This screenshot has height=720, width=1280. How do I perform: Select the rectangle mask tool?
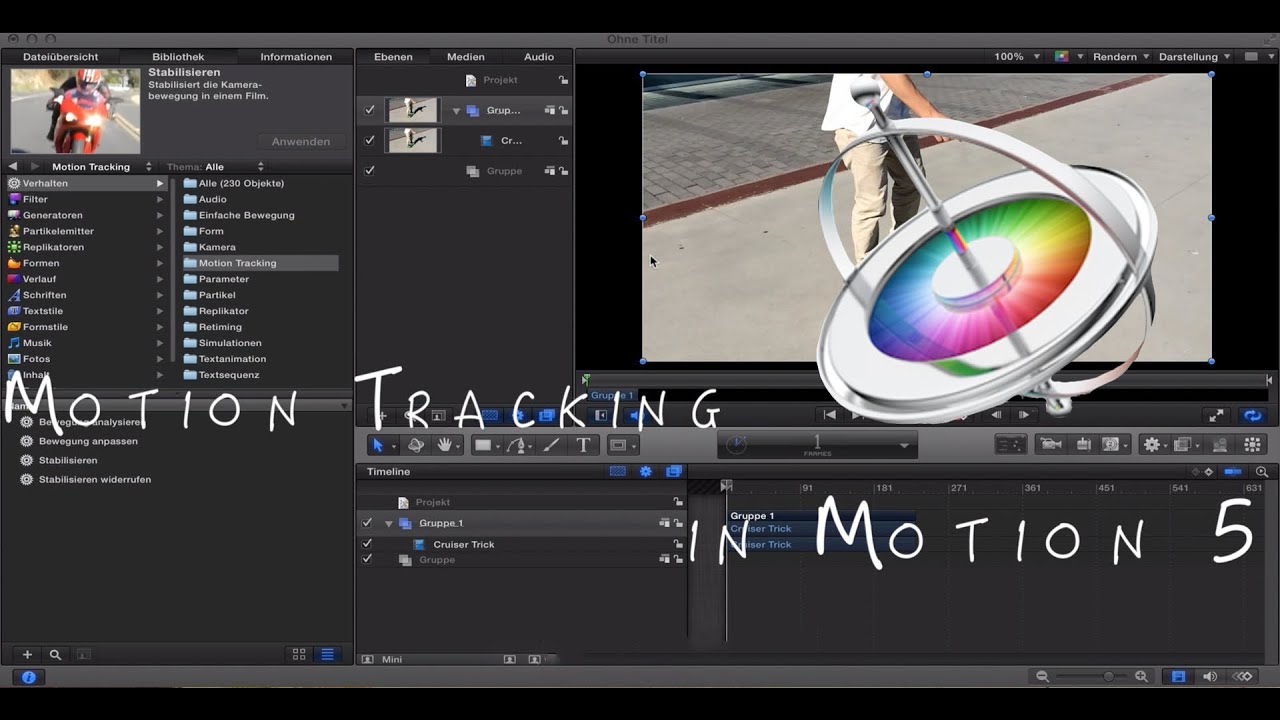tap(617, 445)
